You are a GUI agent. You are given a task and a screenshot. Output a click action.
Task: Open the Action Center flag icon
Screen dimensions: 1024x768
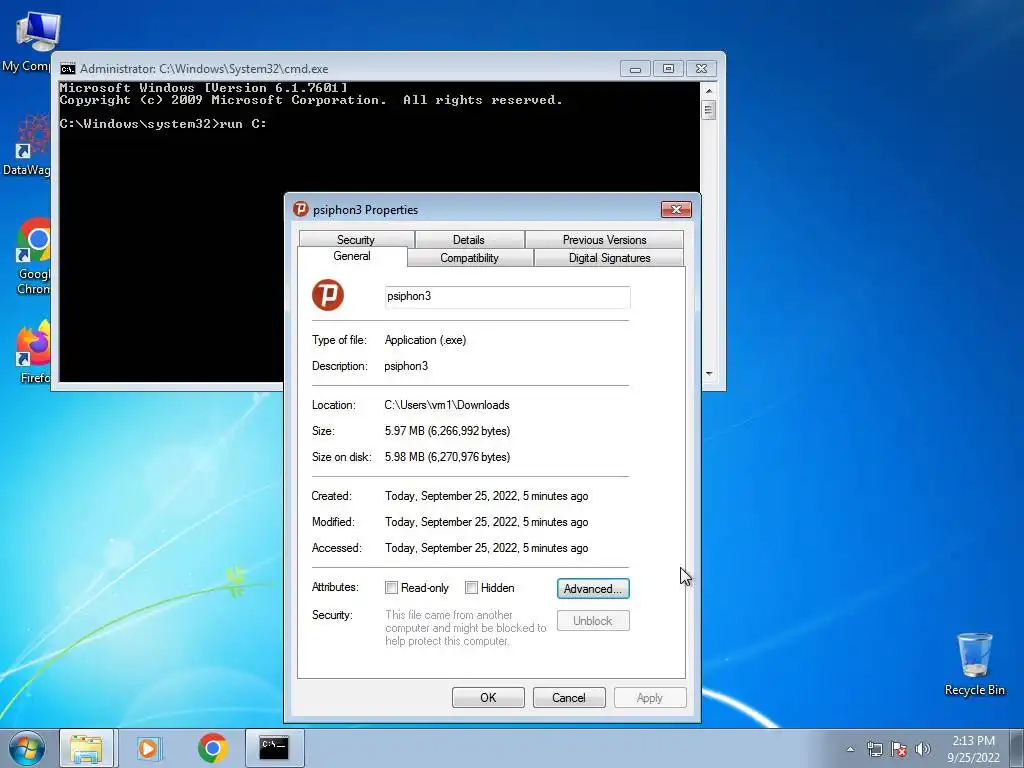click(899, 749)
